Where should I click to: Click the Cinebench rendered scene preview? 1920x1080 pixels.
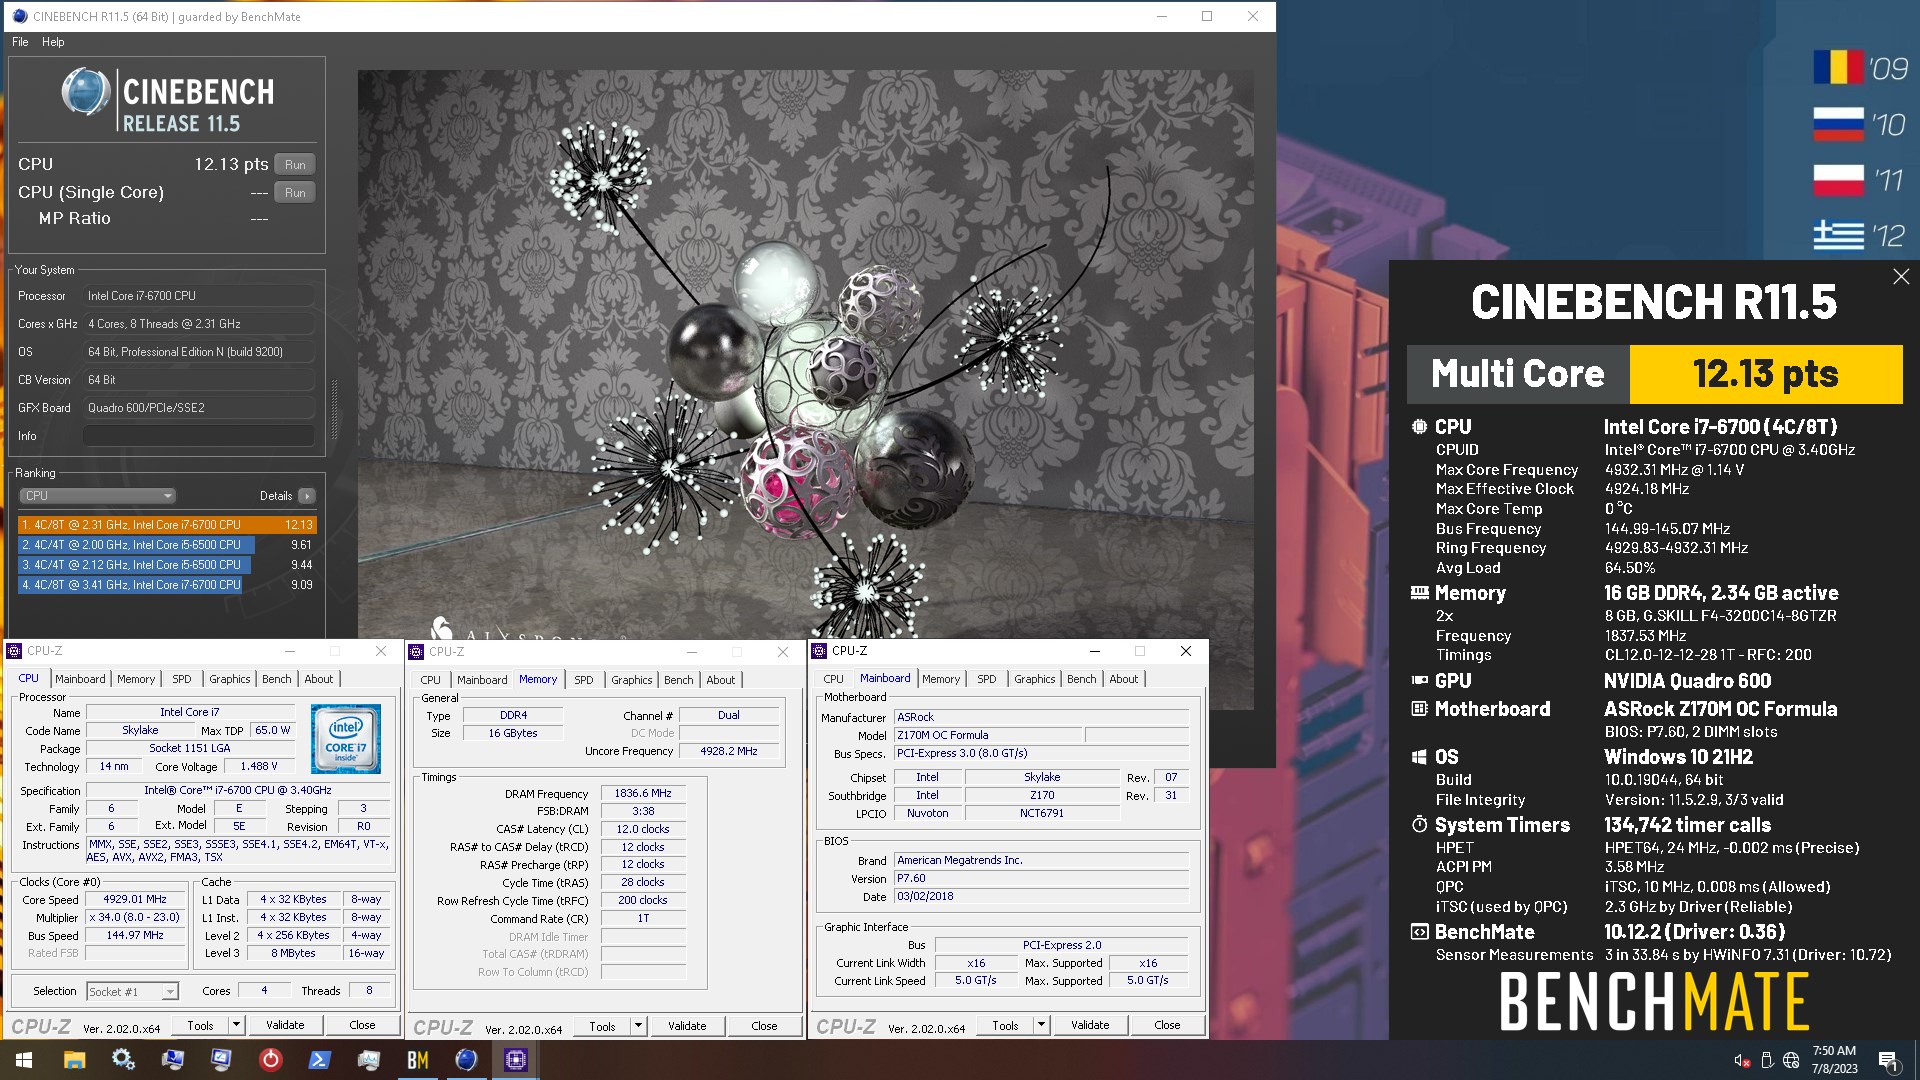coord(806,355)
